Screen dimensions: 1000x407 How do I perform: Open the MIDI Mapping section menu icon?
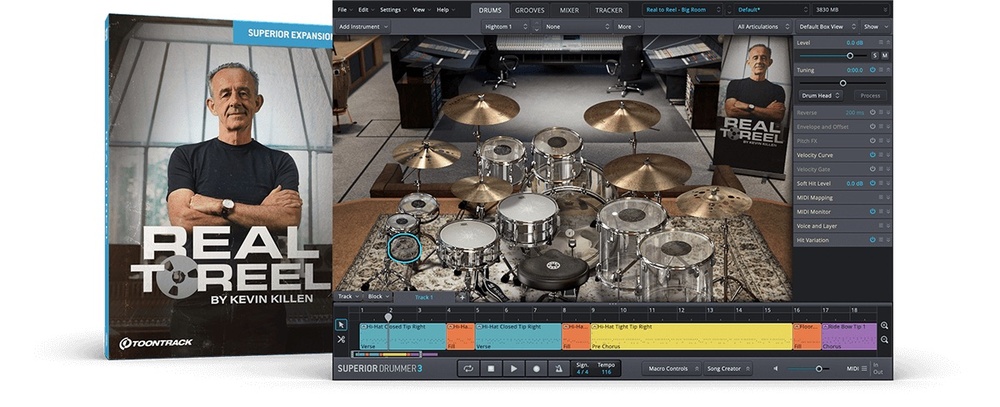point(881,198)
